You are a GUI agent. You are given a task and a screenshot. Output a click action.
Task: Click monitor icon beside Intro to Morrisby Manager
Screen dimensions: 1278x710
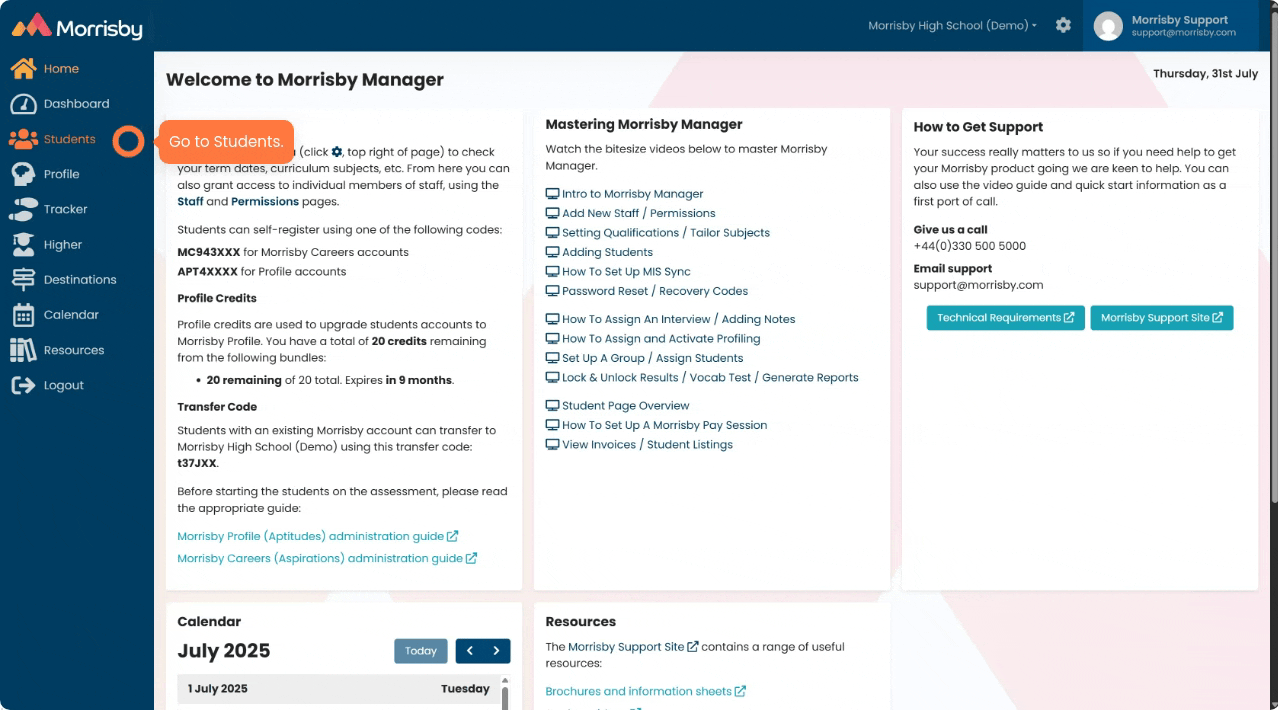[x=552, y=194]
